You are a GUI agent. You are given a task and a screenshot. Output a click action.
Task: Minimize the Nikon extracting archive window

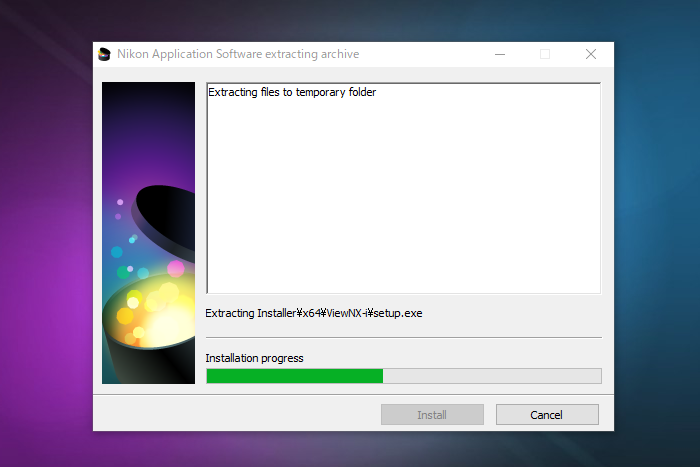pos(500,54)
